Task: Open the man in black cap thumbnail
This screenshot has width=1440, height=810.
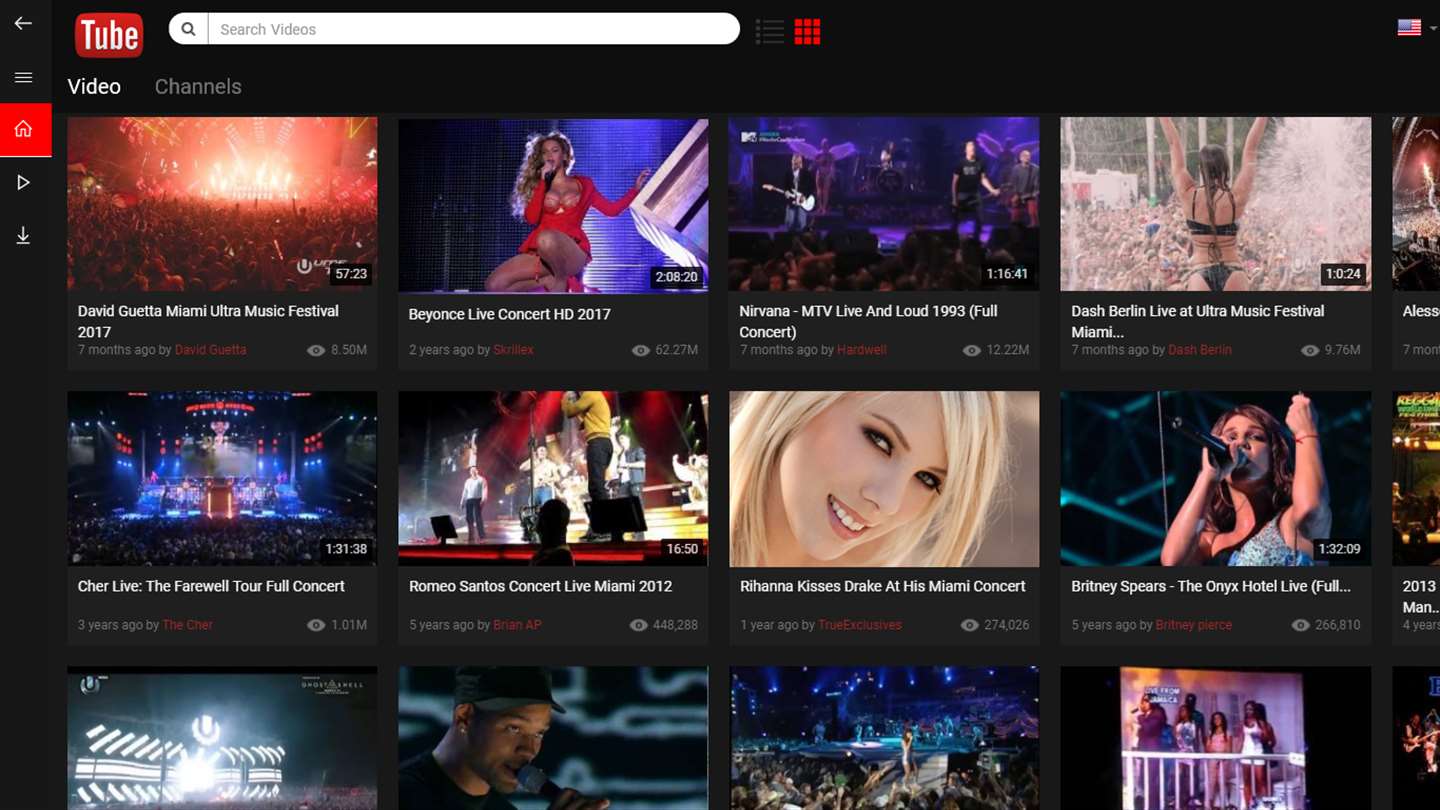Action: click(553, 738)
